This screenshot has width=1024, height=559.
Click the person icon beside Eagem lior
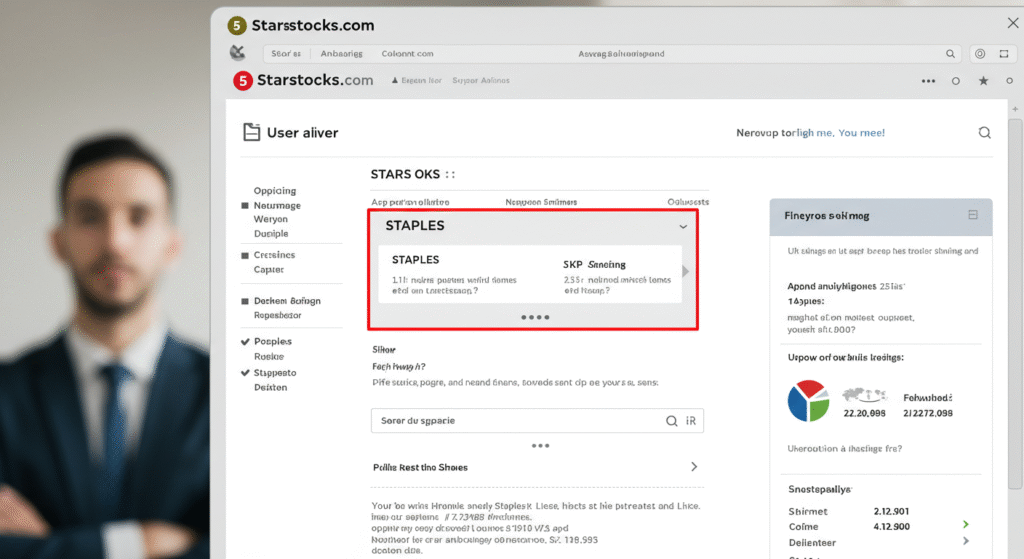click(x=394, y=80)
